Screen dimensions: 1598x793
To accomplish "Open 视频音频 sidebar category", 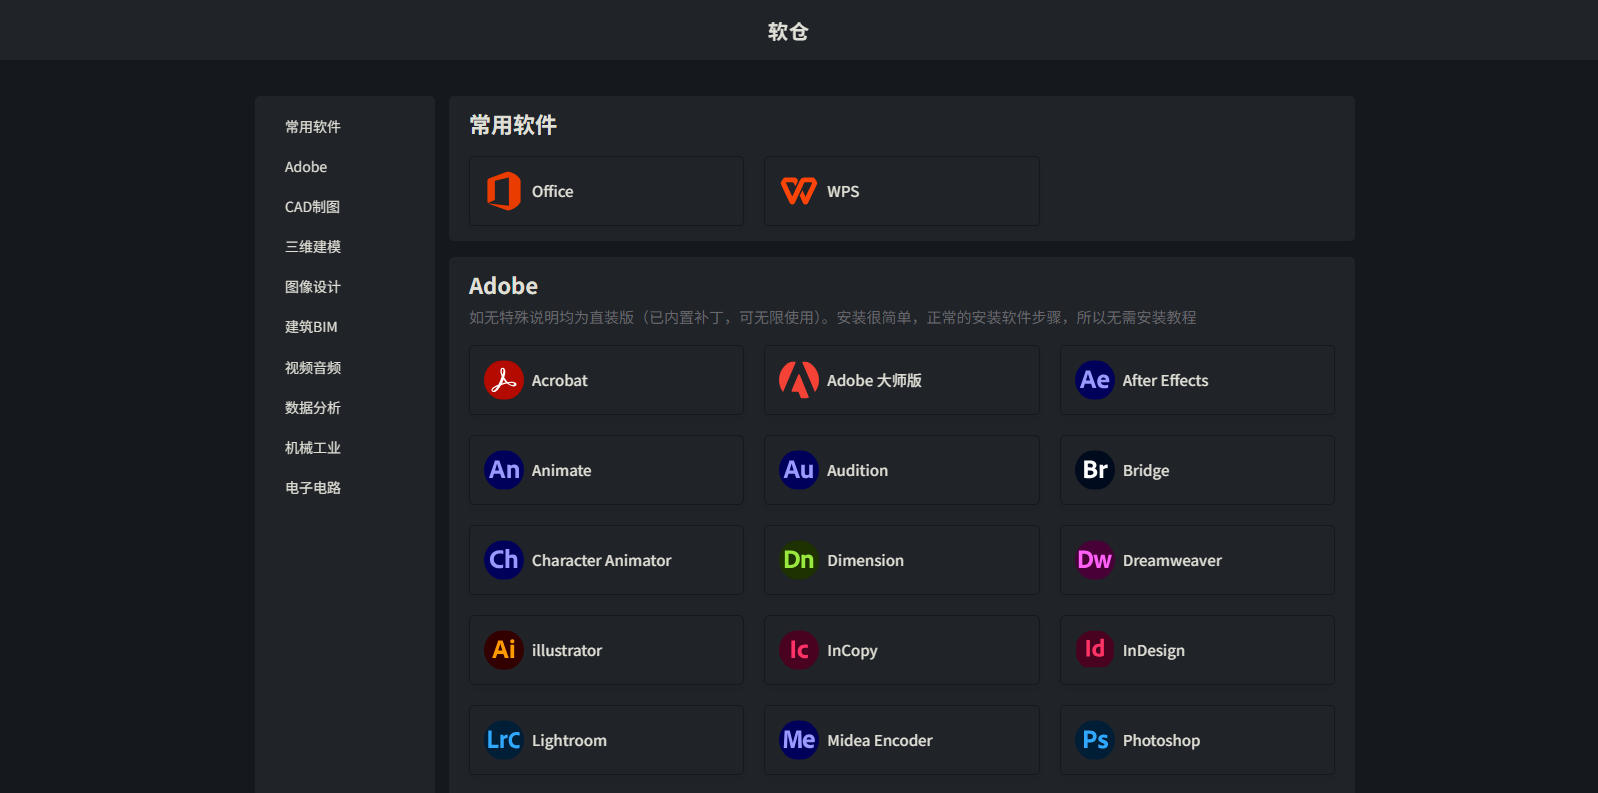I will [313, 368].
